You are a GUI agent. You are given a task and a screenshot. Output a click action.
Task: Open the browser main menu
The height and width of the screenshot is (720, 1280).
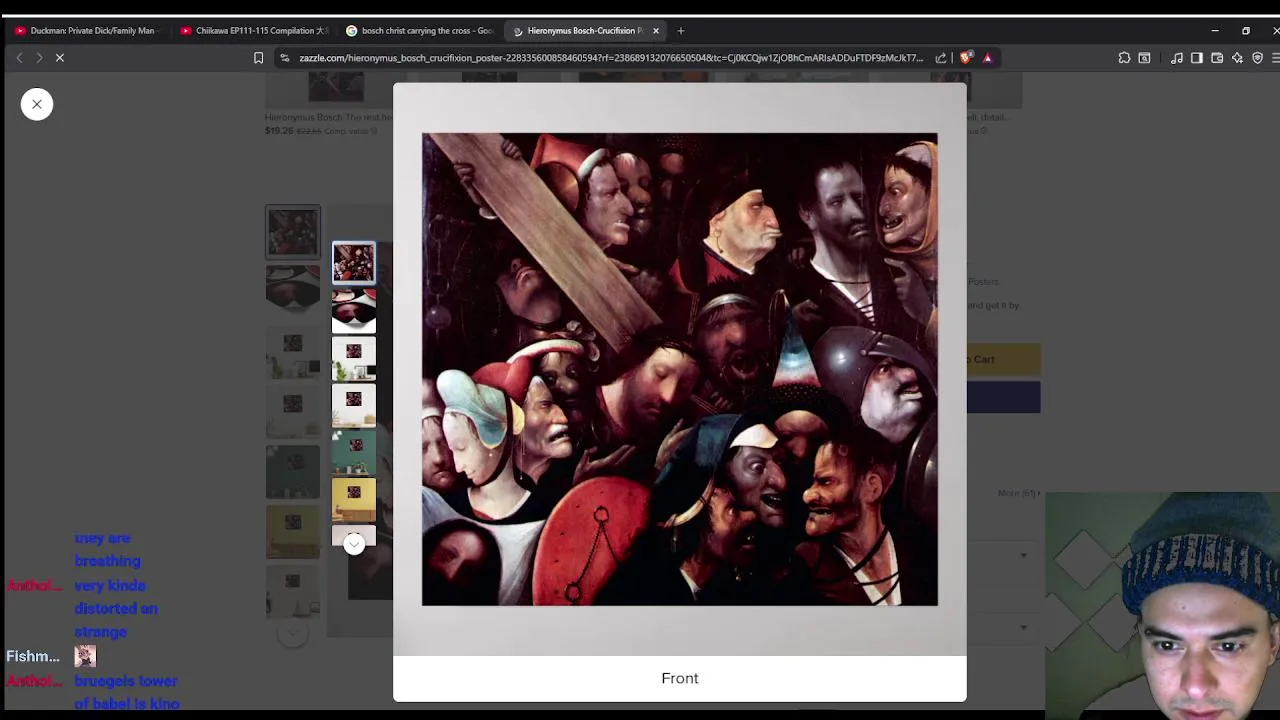tap(1276, 58)
